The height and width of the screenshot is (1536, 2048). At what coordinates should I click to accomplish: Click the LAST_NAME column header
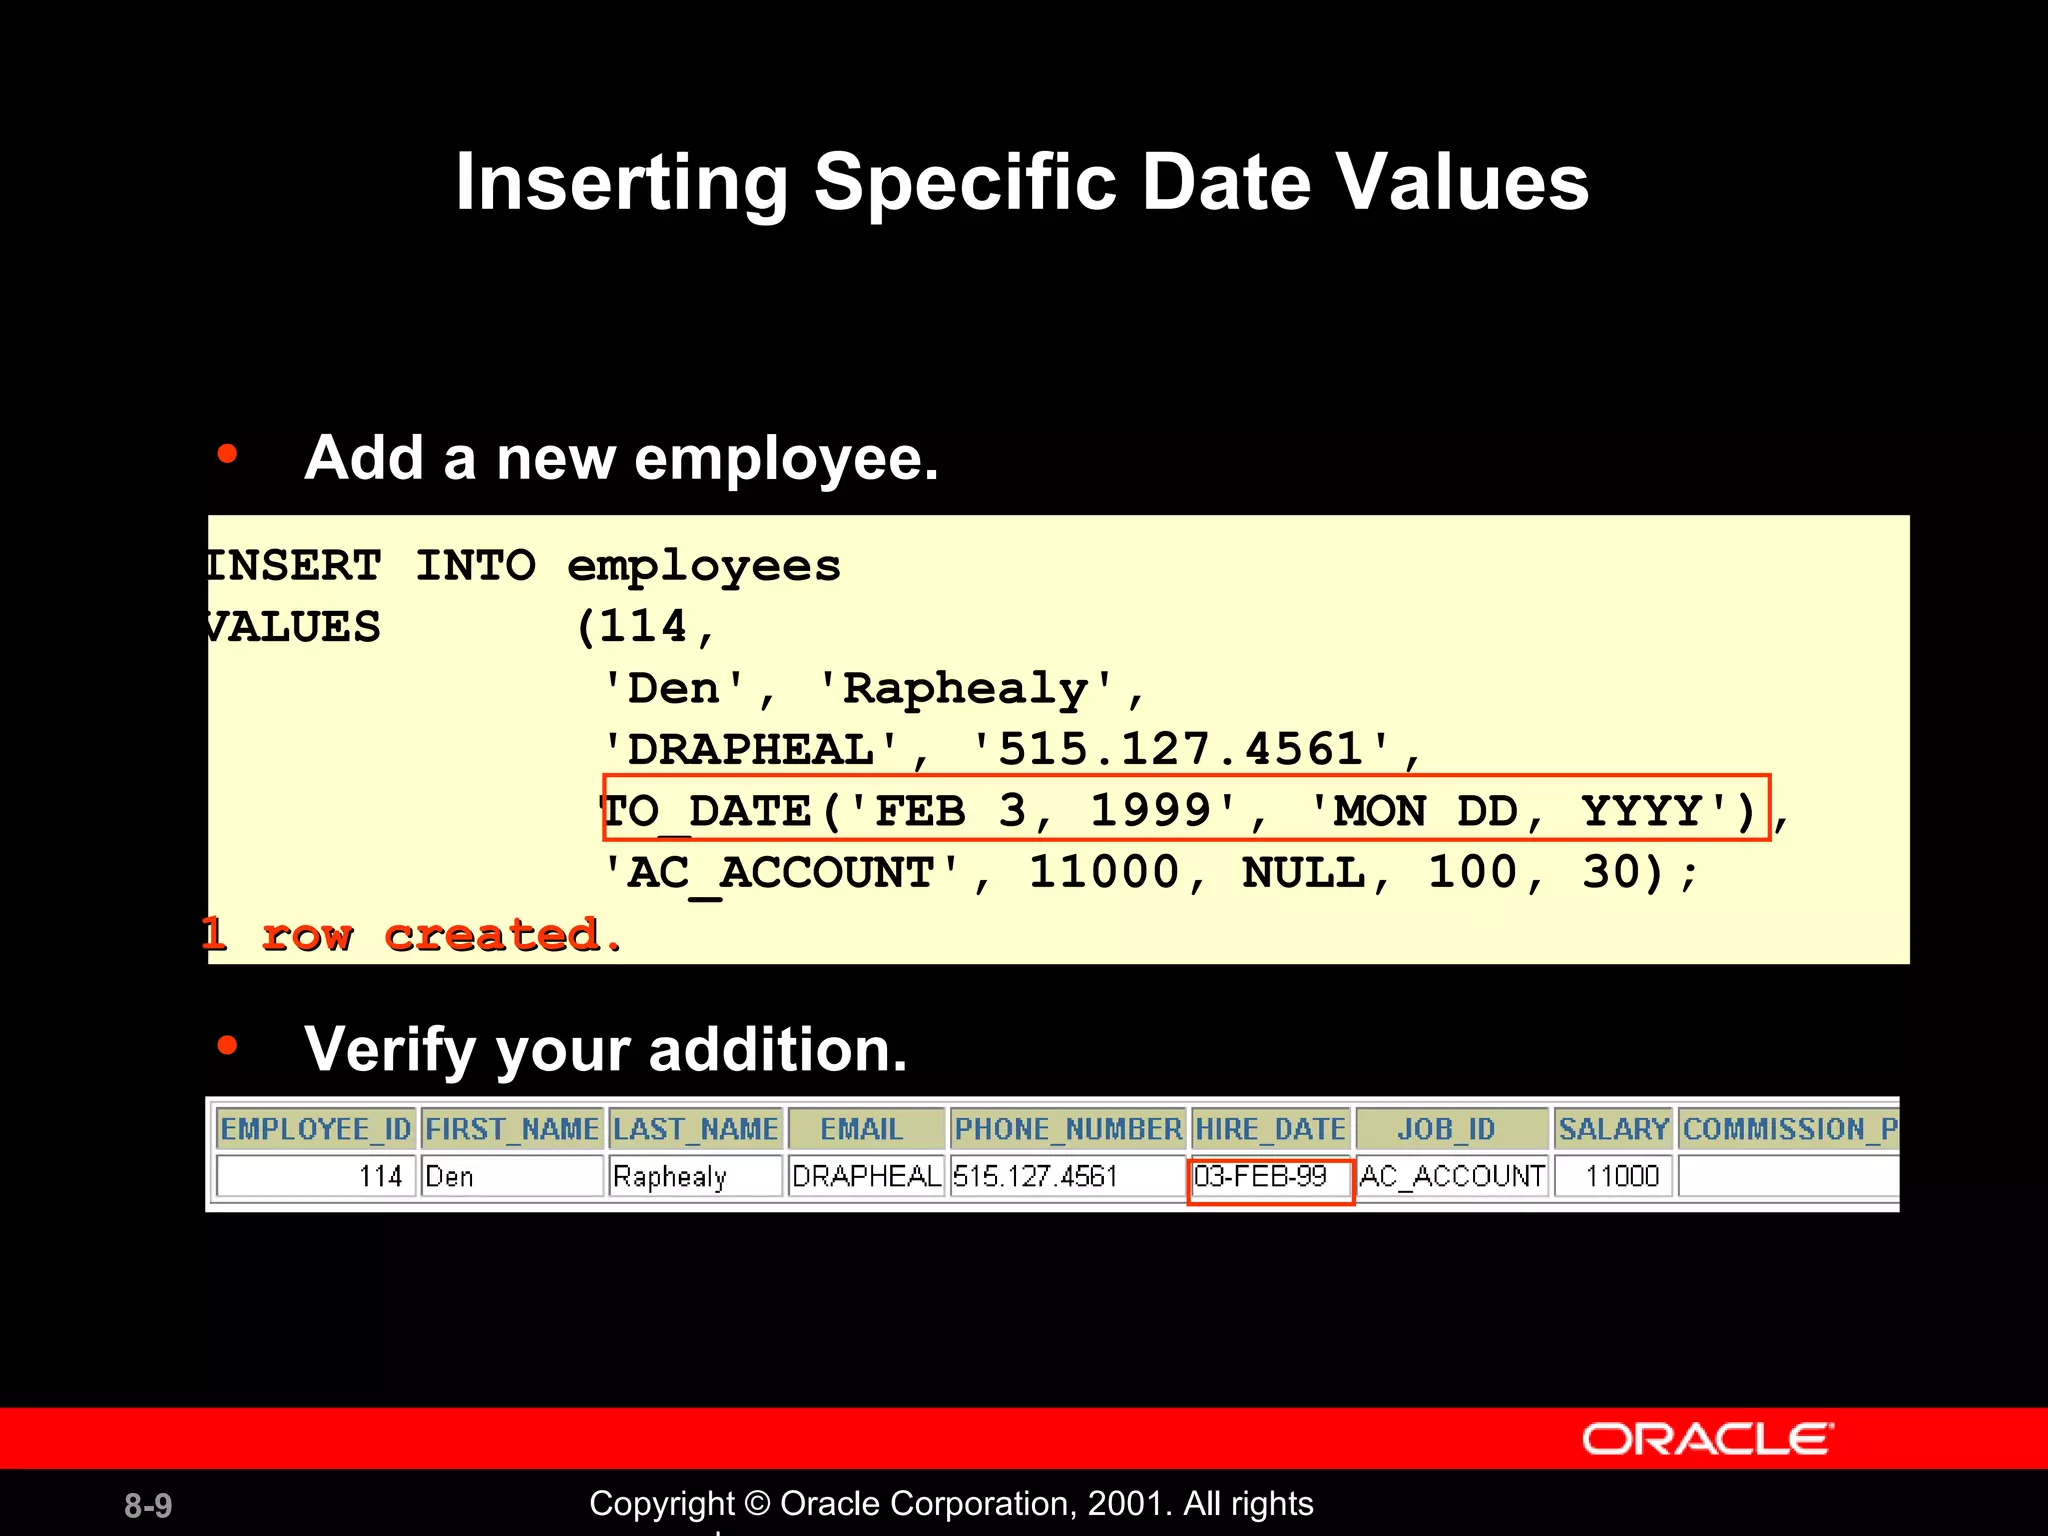click(x=696, y=1129)
